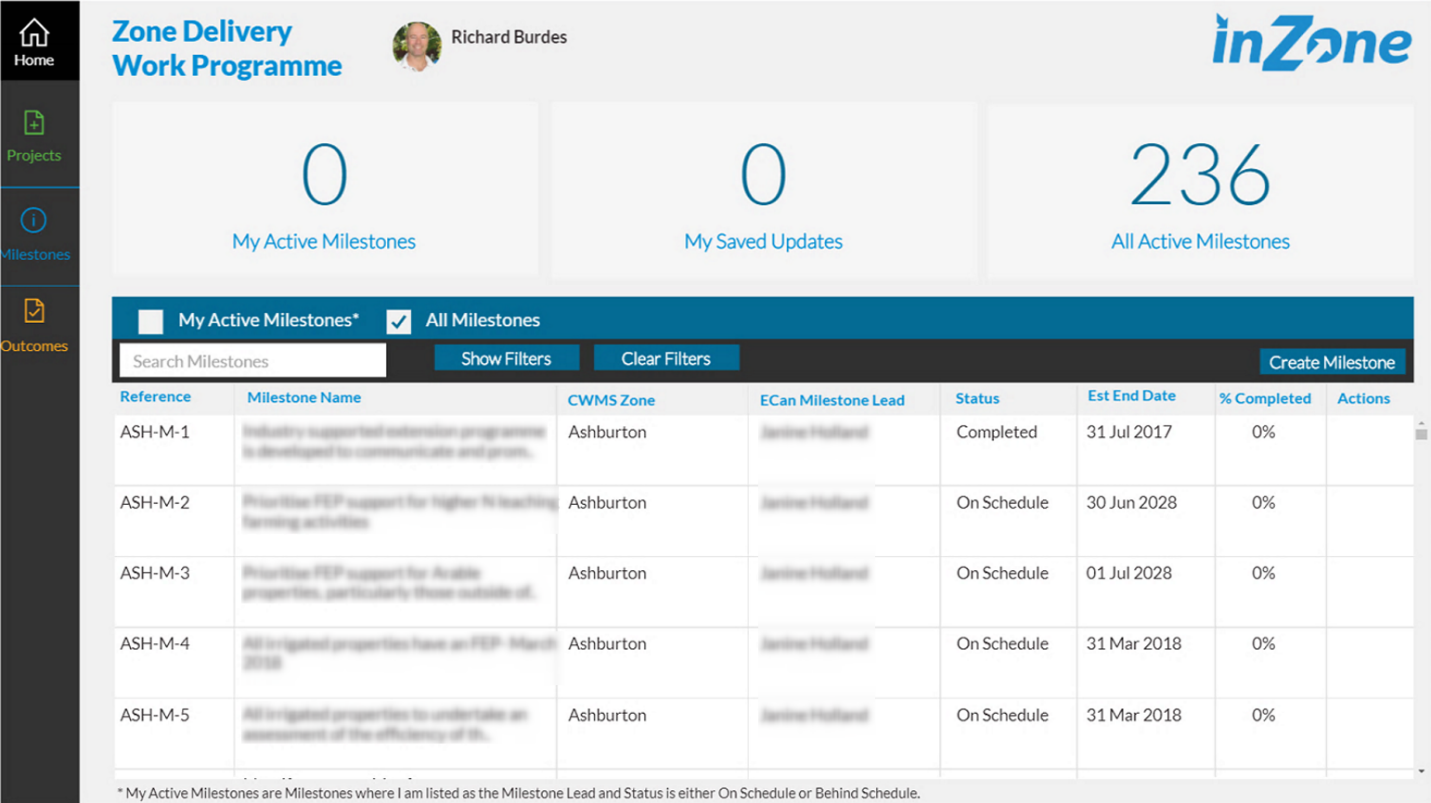The height and width of the screenshot is (803, 1431).
Task: Sort by the Status column header
Action: pos(977,399)
